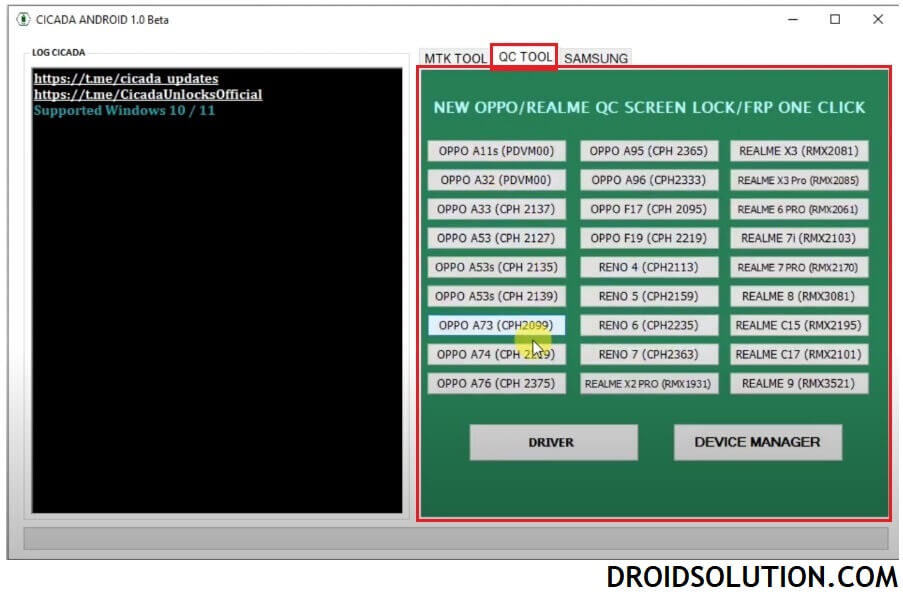The width and height of the screenshot is (903, 599).
Task: Pick the REALME 7i (RMX2103) button
Action: pos(799,238)
